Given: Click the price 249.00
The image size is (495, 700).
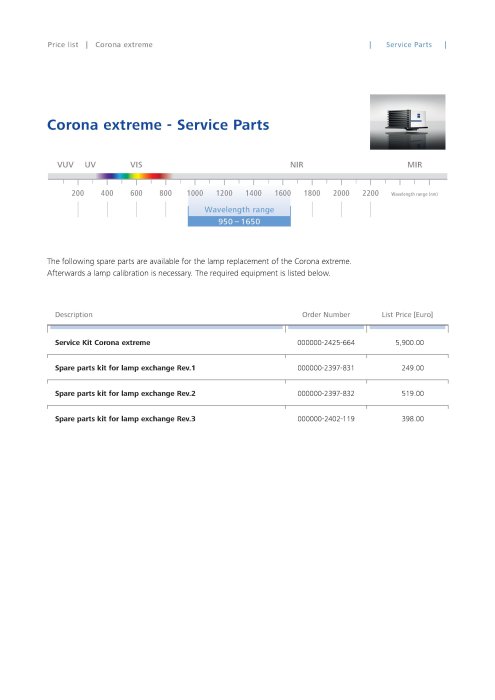Looking at the screenshot, I should point(413,368).
